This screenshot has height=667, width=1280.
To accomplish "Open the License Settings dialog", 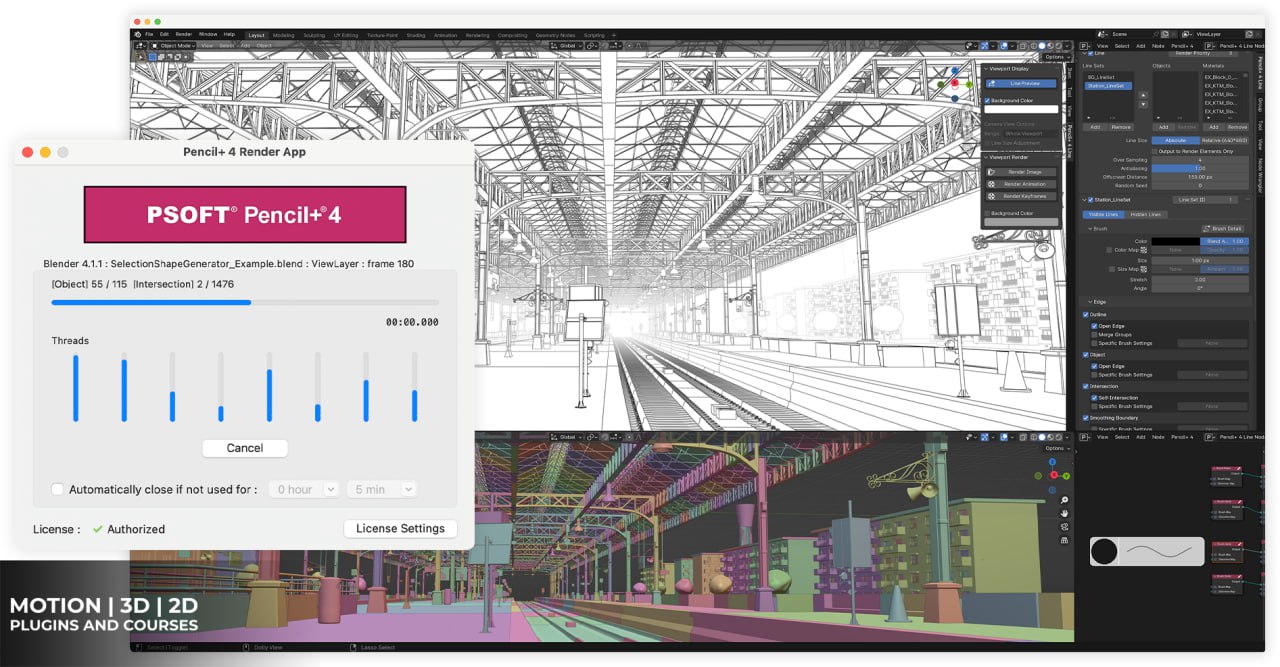I will pyautogui.click(x=400, y=529).
